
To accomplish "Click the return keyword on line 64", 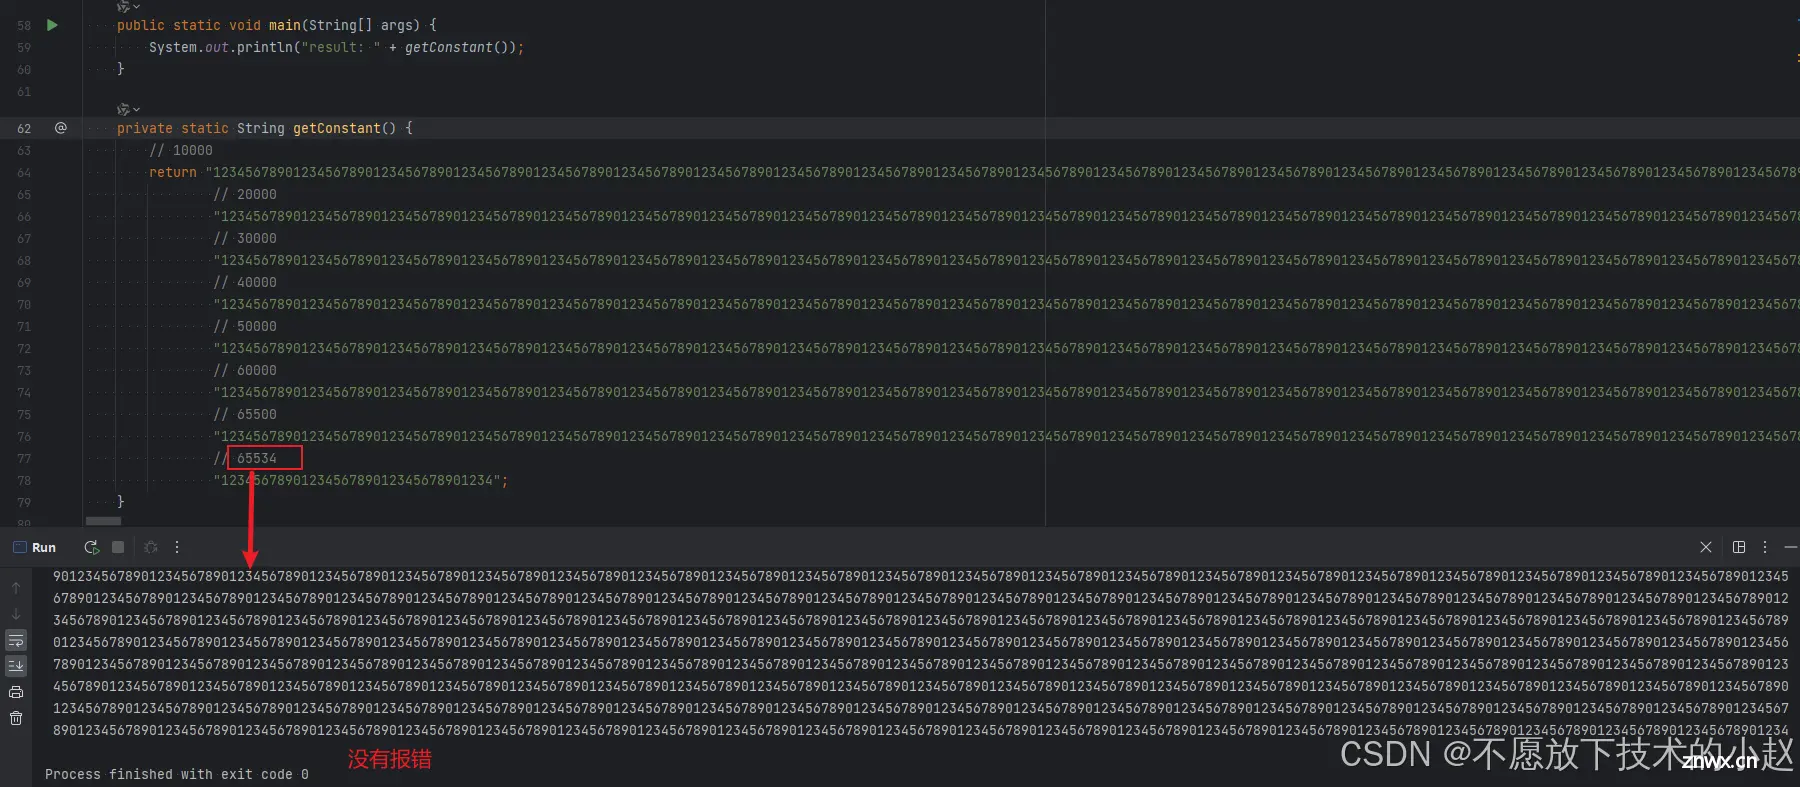I will tap(172, 172).
